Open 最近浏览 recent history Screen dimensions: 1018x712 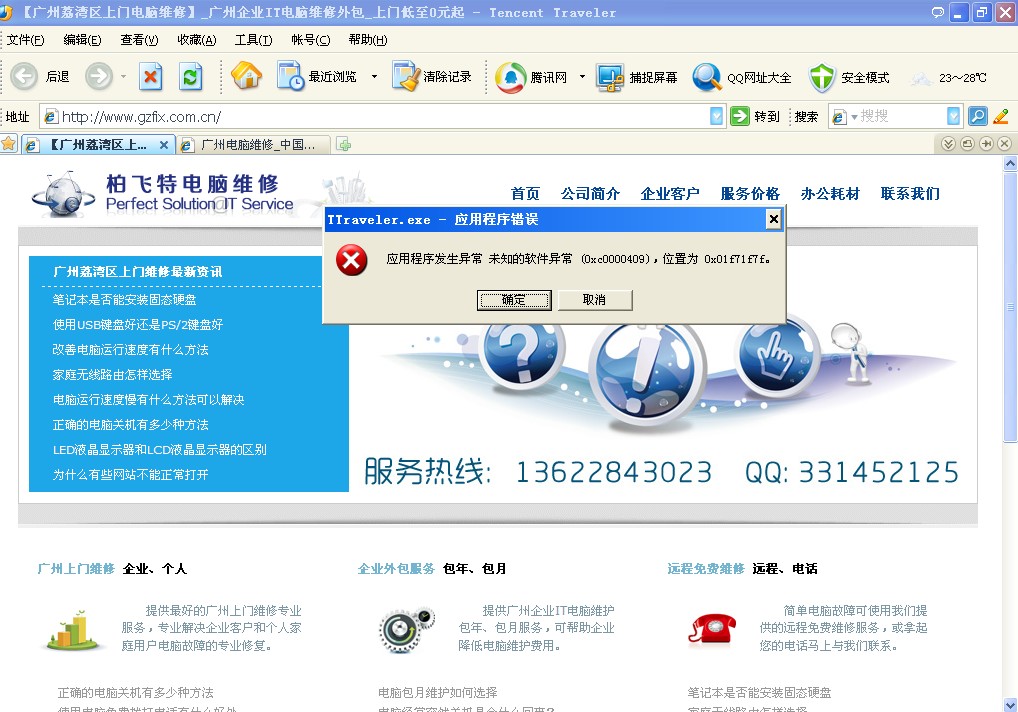click(317, 77)
